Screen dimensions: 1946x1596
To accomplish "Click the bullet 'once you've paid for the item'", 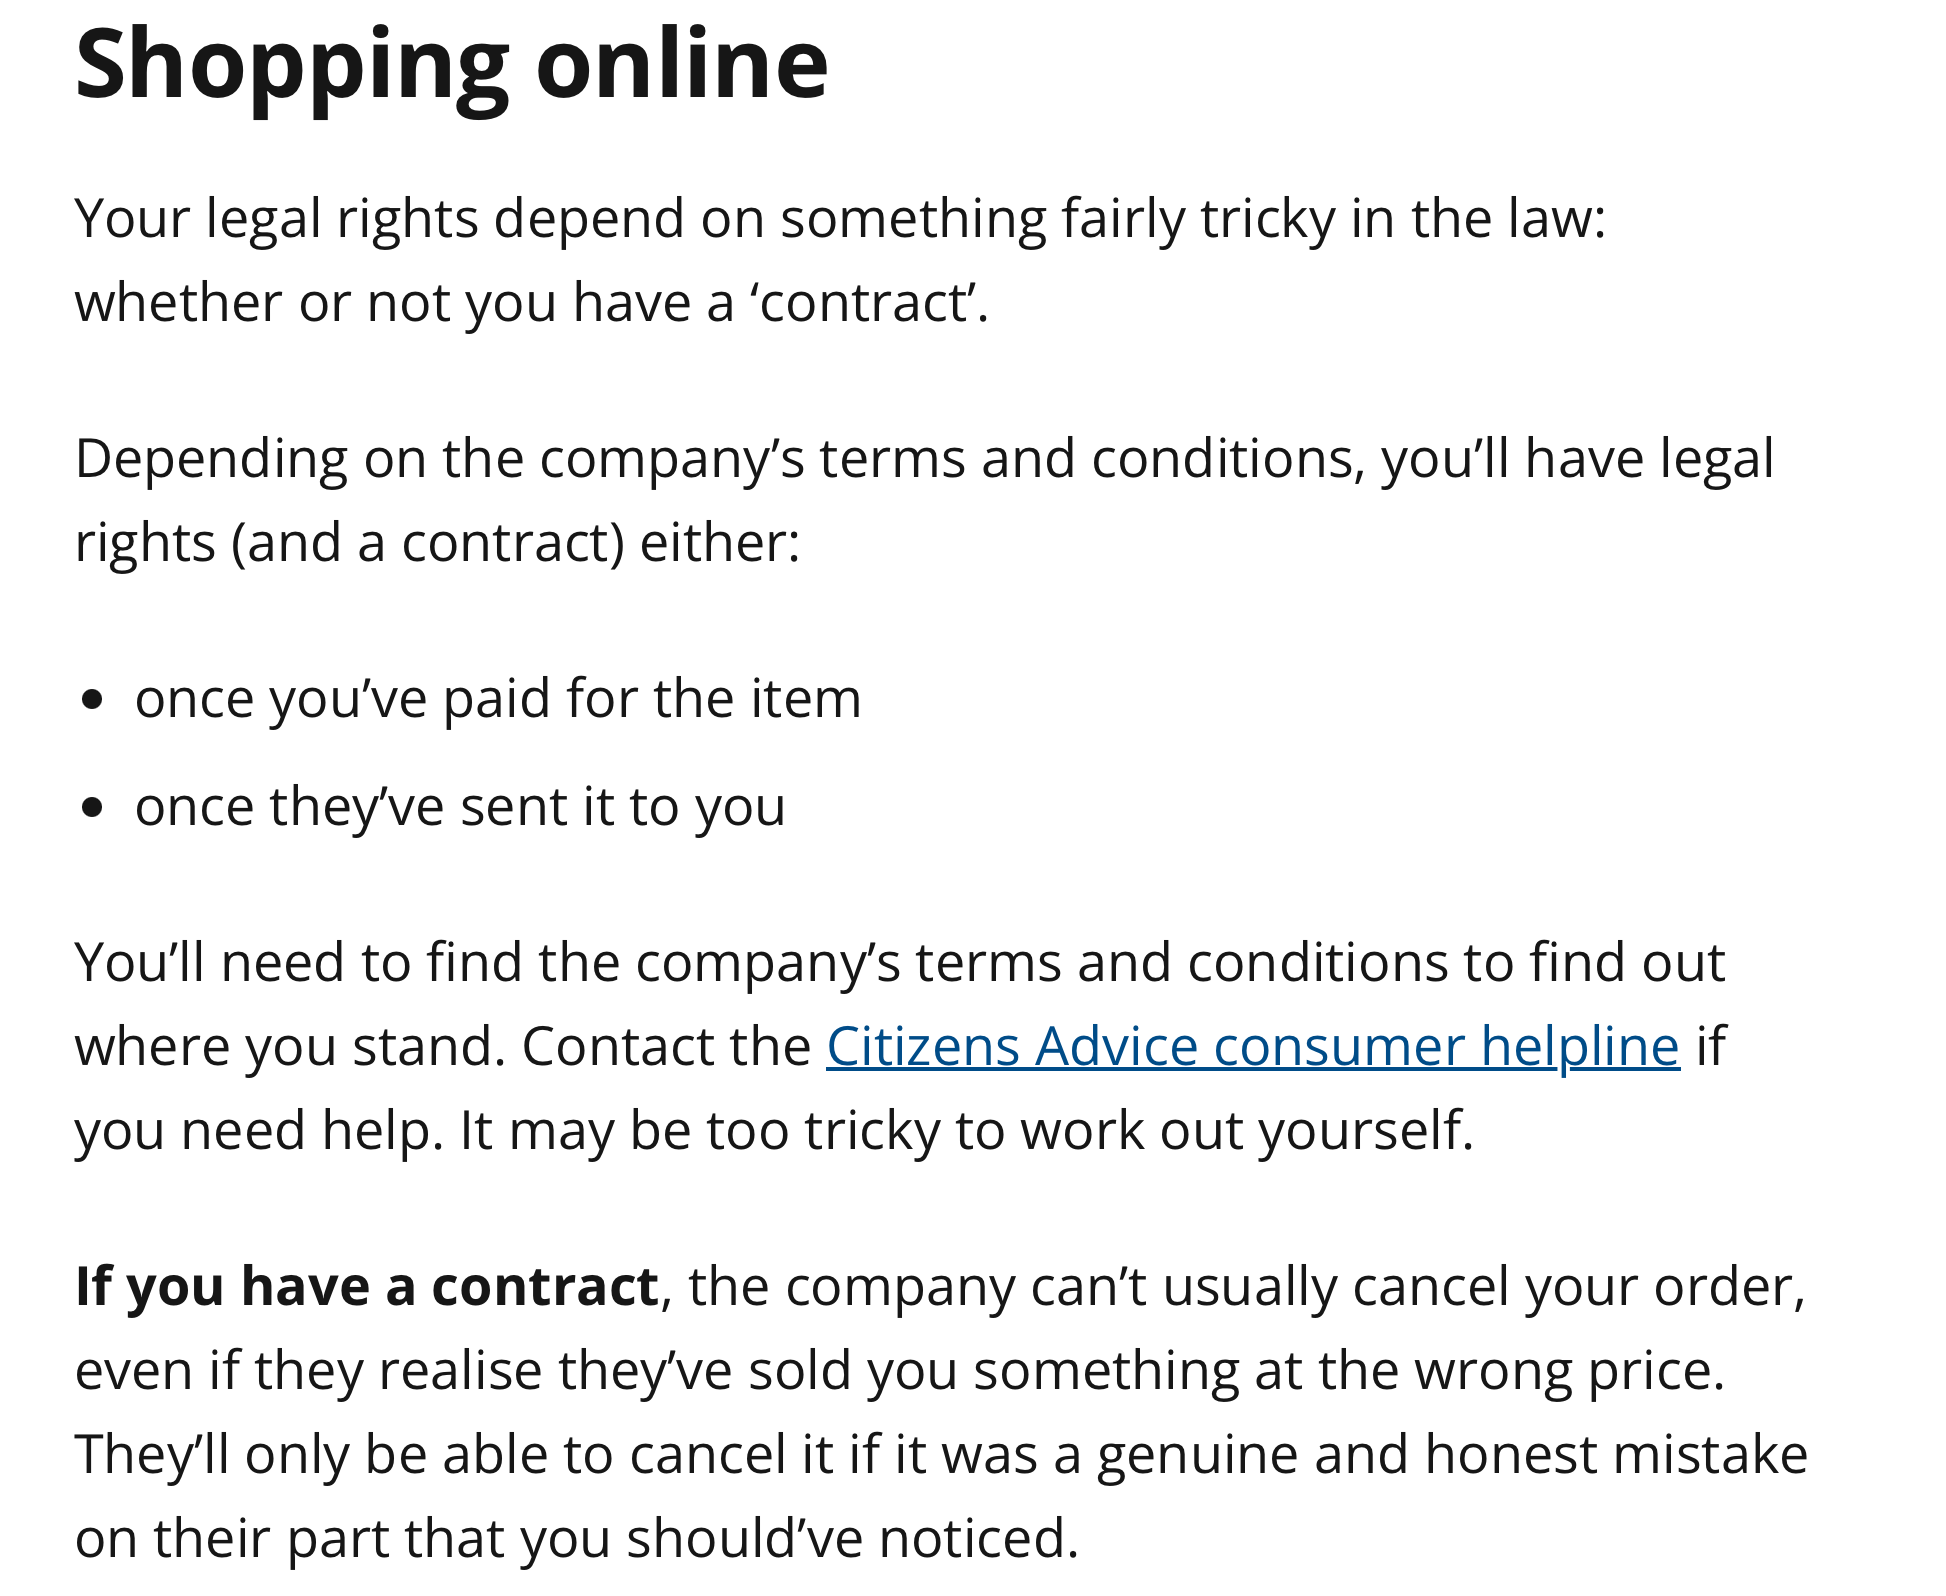I will pyautogui.click(x=498, y=698).
